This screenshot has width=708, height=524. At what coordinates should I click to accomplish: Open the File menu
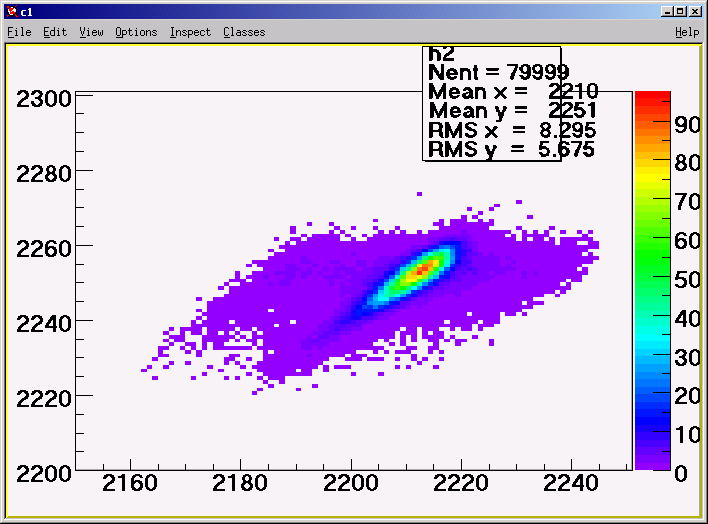(19, 32)
